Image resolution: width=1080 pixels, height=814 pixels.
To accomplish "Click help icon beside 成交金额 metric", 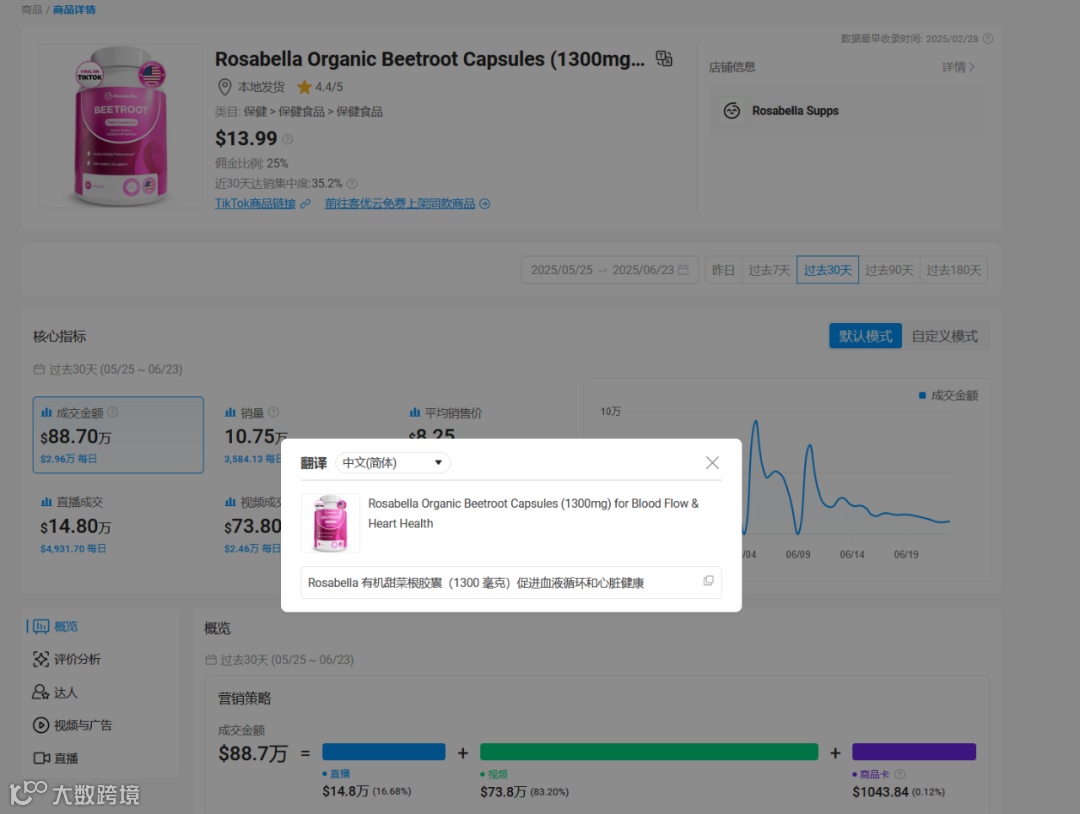I will [113, 412].
